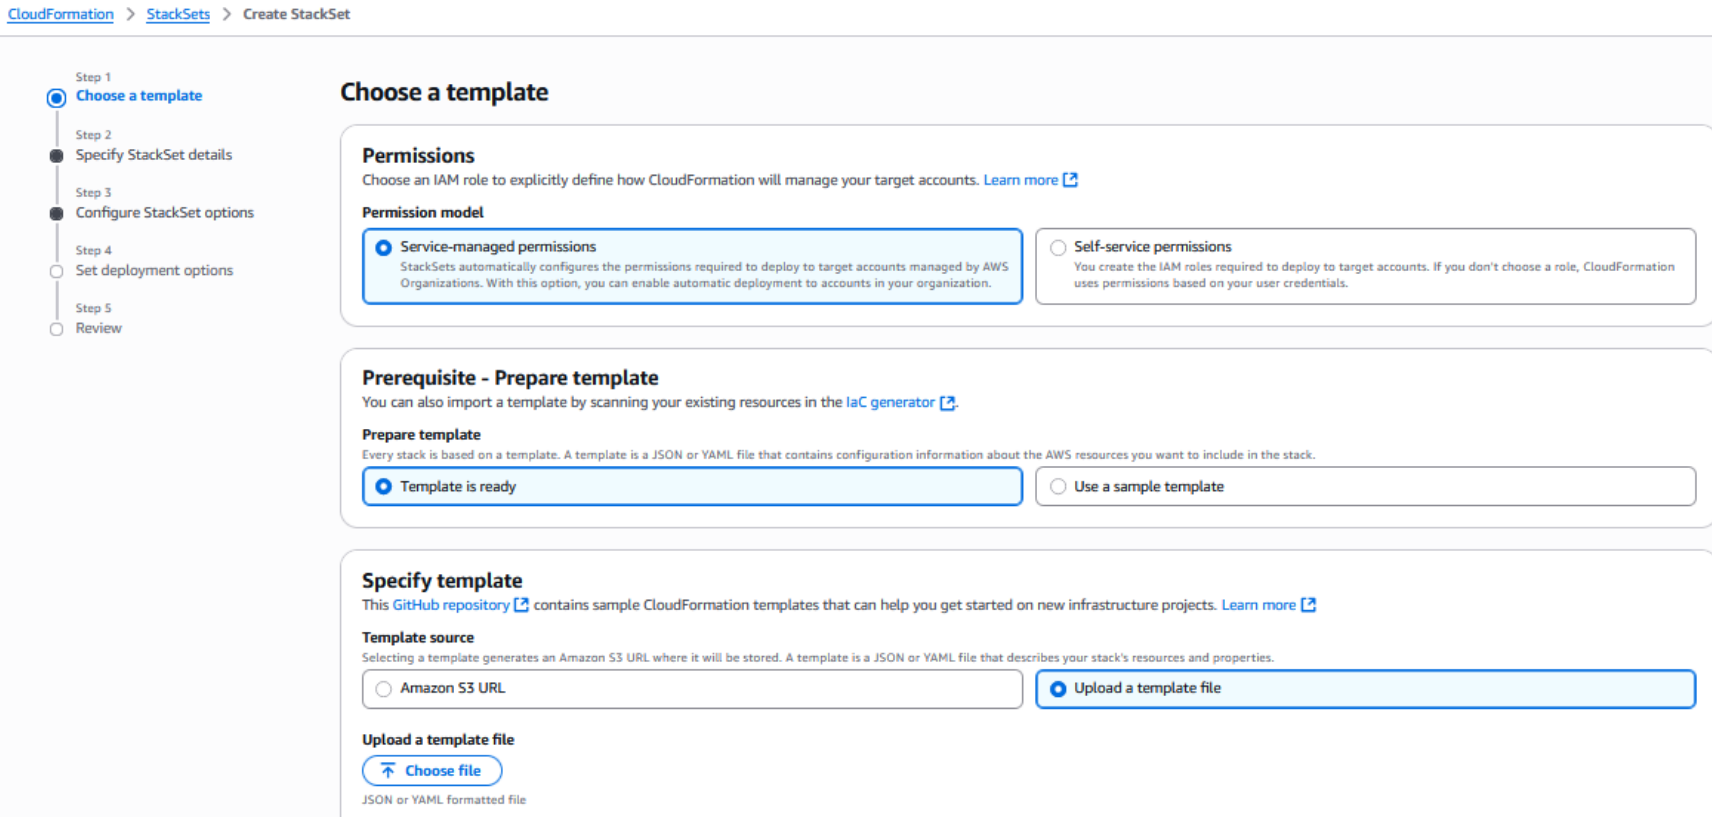Click external link icon beside GitHub repository
The image size is (1712, 817).
[521, 605]
